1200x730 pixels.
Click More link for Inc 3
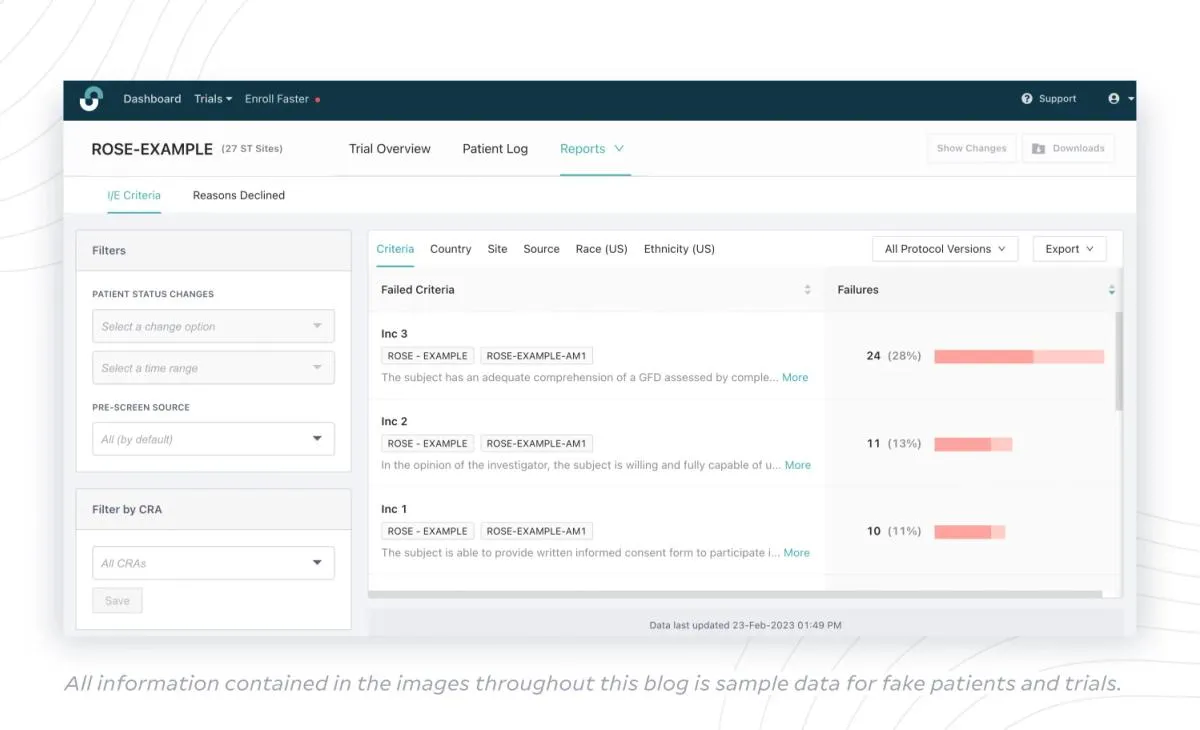click(x=795, y=378)
